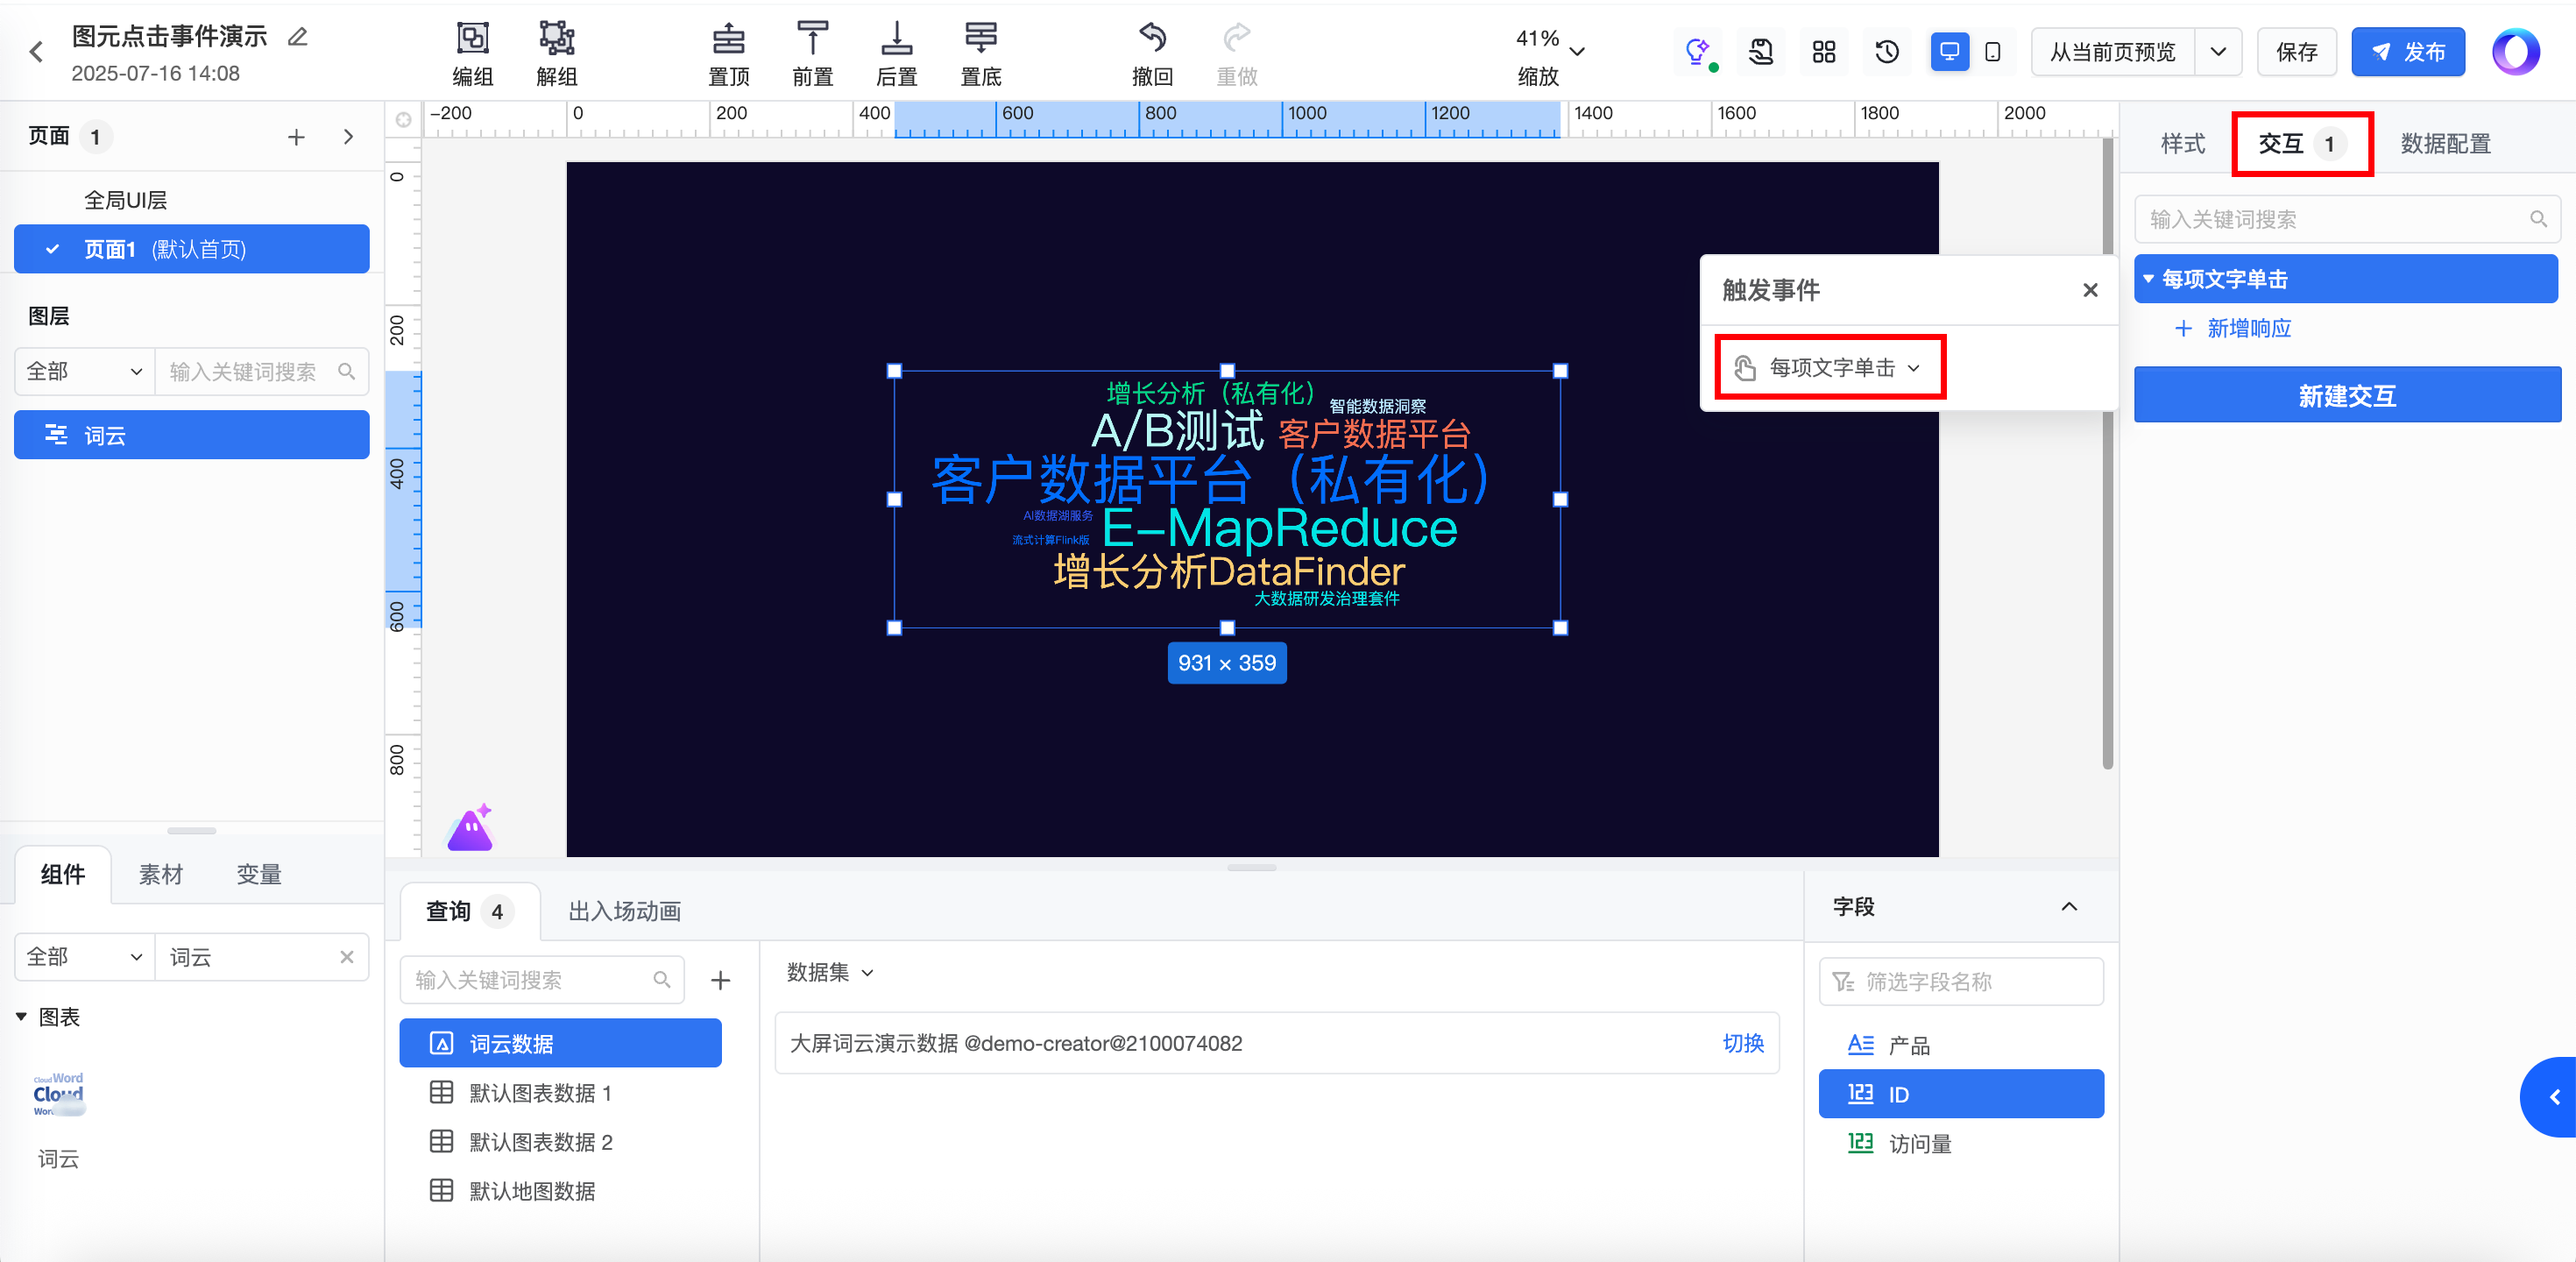
Task: Click the 置顶 bring-to-top icon
Action: 728,39
